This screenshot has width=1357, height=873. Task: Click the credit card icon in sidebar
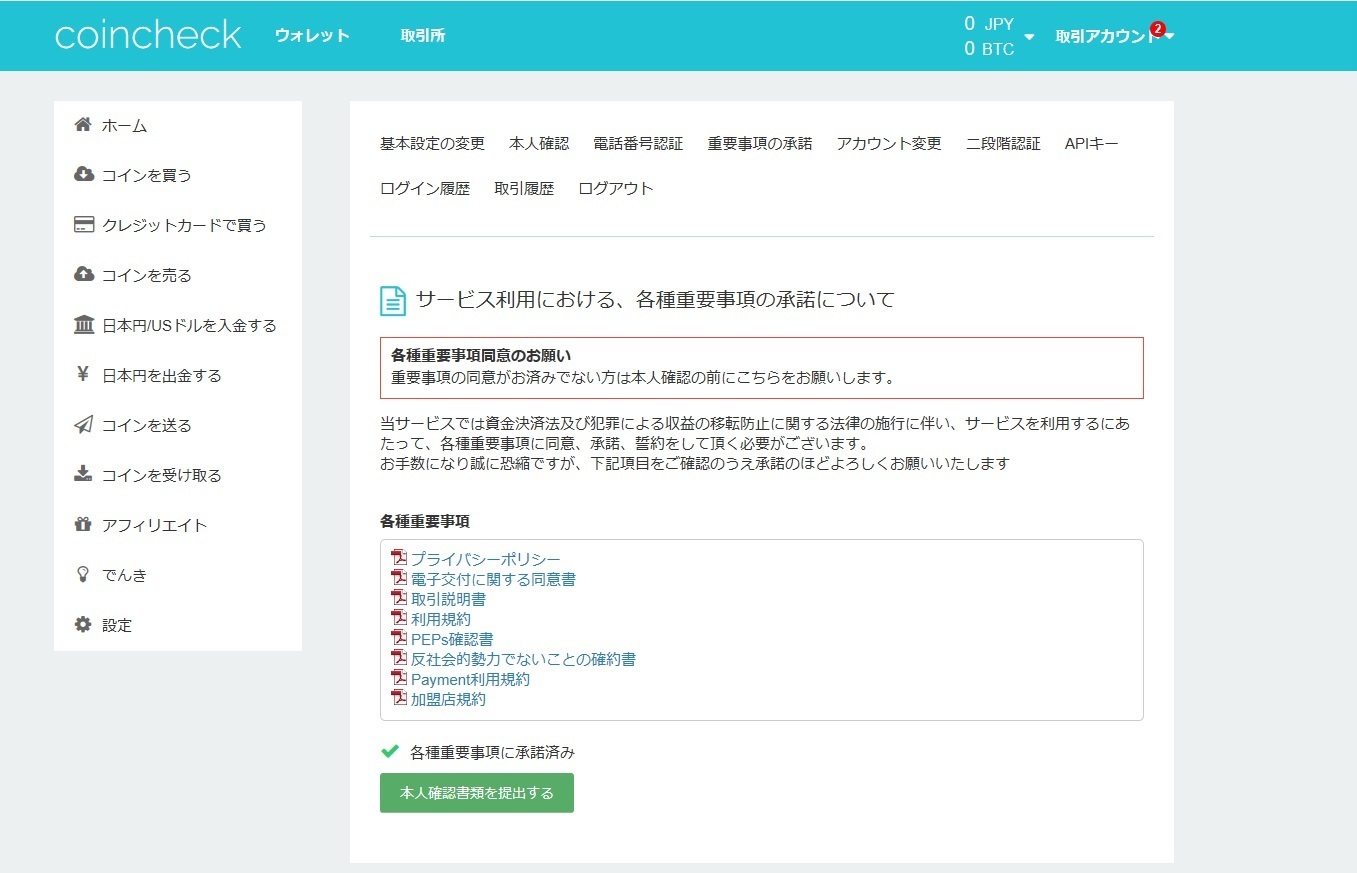[84, 225]
